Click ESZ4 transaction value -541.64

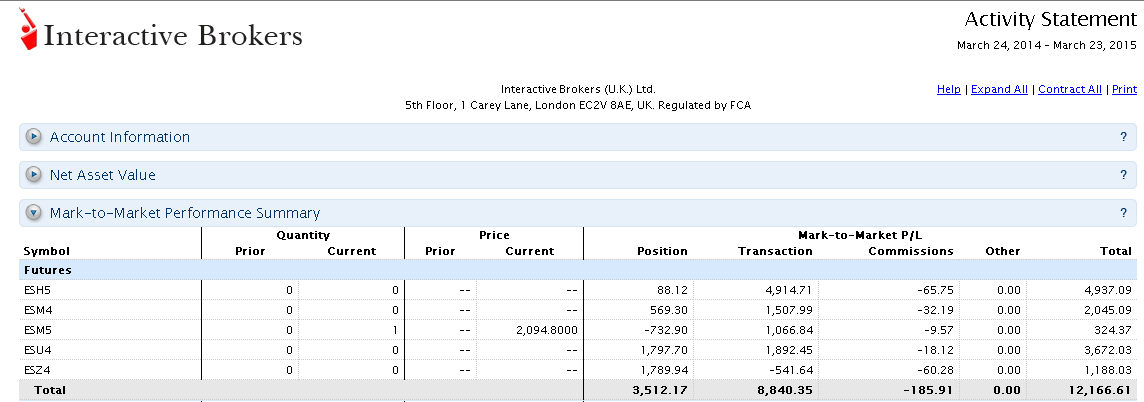(x=791, y=370)
